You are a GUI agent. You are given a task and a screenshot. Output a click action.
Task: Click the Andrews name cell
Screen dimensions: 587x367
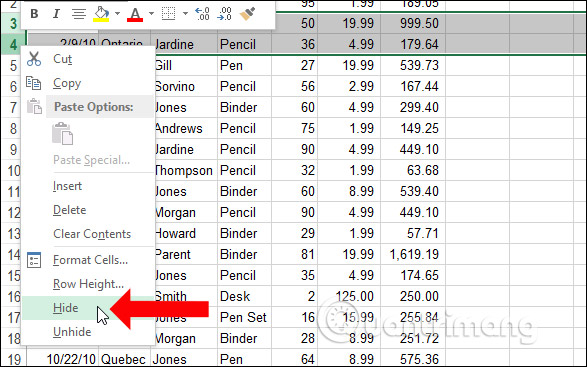184,128
